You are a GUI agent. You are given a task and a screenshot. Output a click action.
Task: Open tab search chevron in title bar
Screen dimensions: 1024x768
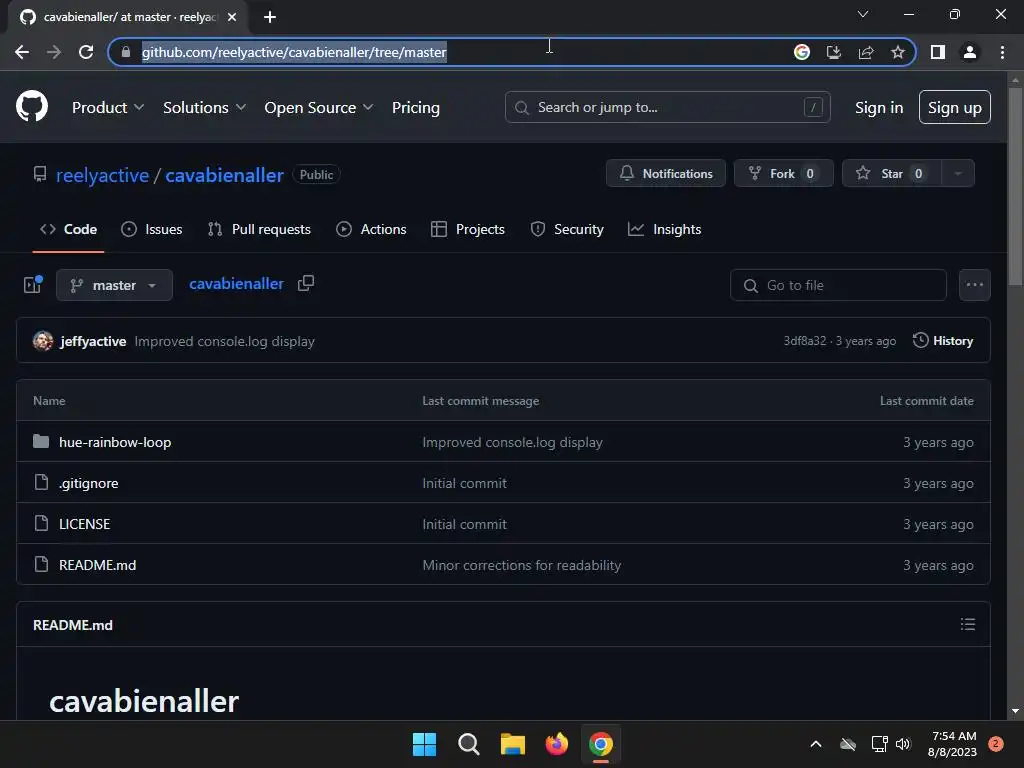[863, 14]
